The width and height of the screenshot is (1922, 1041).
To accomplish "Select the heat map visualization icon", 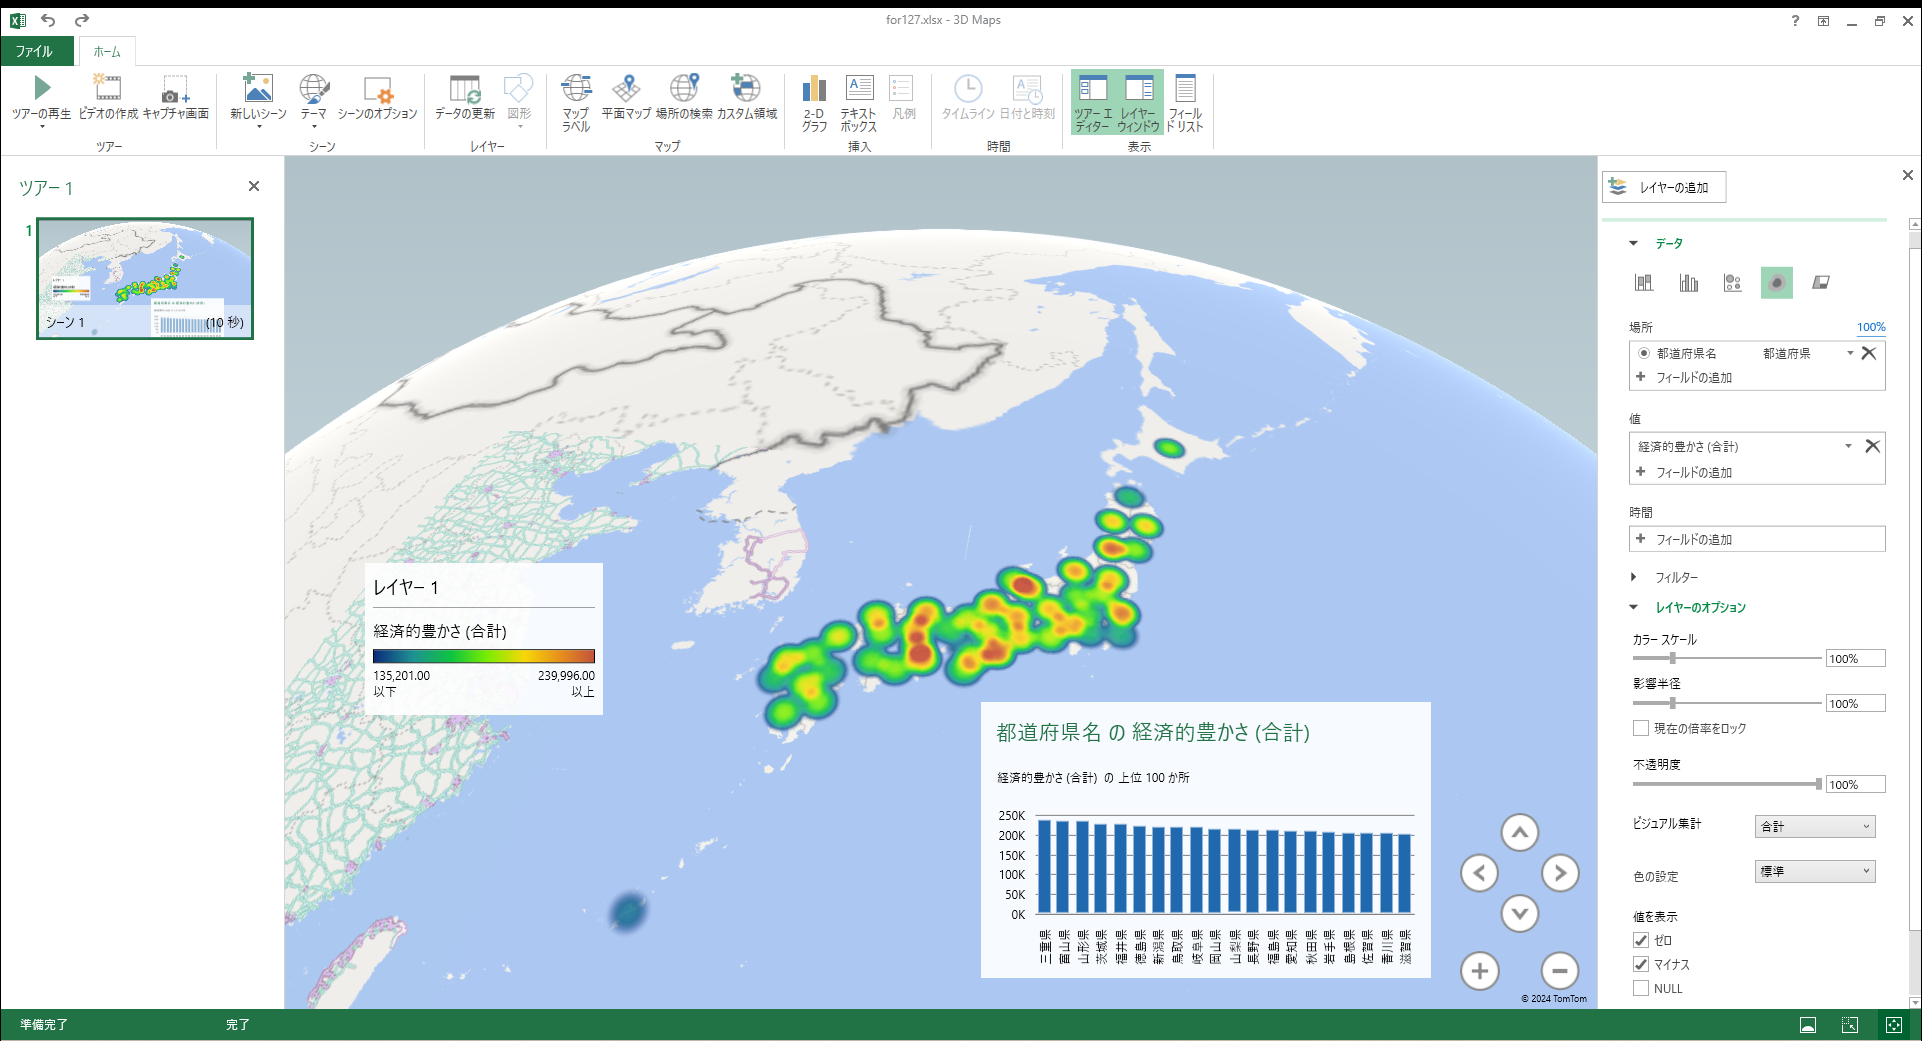I will point(1776,283).
